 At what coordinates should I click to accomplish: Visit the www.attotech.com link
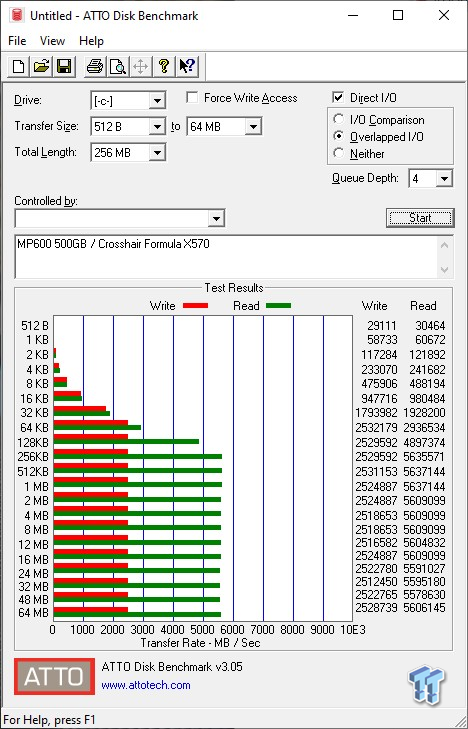(146, 685)
